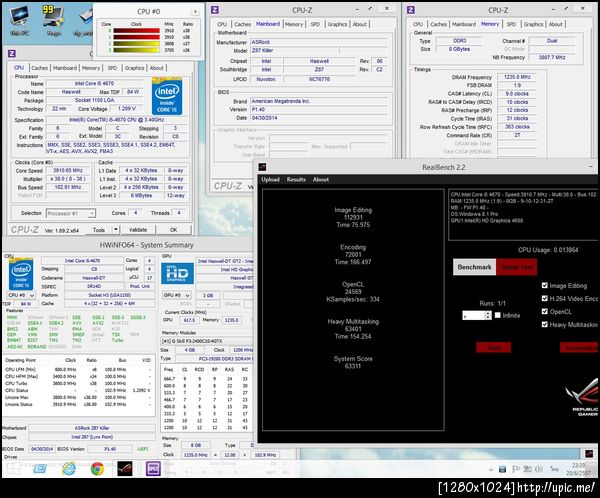Click the Tools button in CPU-Z
The width and height of the screenshot is (600, 498).
point(99,230)
